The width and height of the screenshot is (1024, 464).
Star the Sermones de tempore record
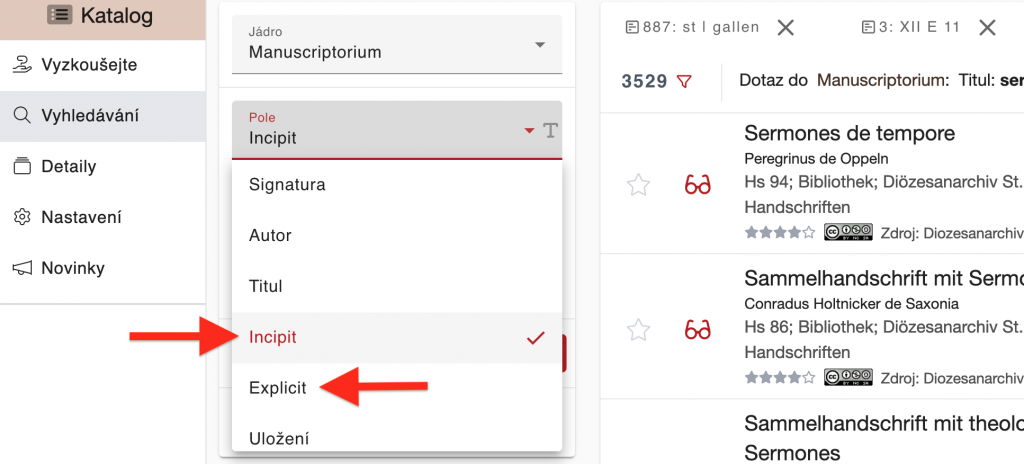[x=638, y=185]
